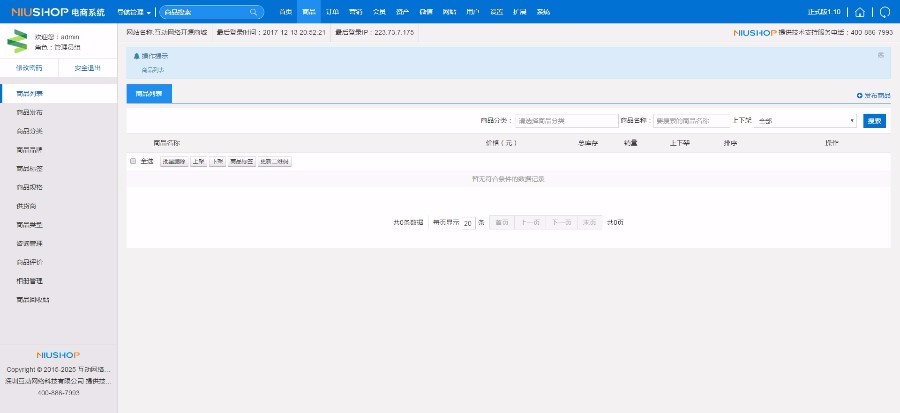Click the home icon in top bar

(x=859, y=12)
